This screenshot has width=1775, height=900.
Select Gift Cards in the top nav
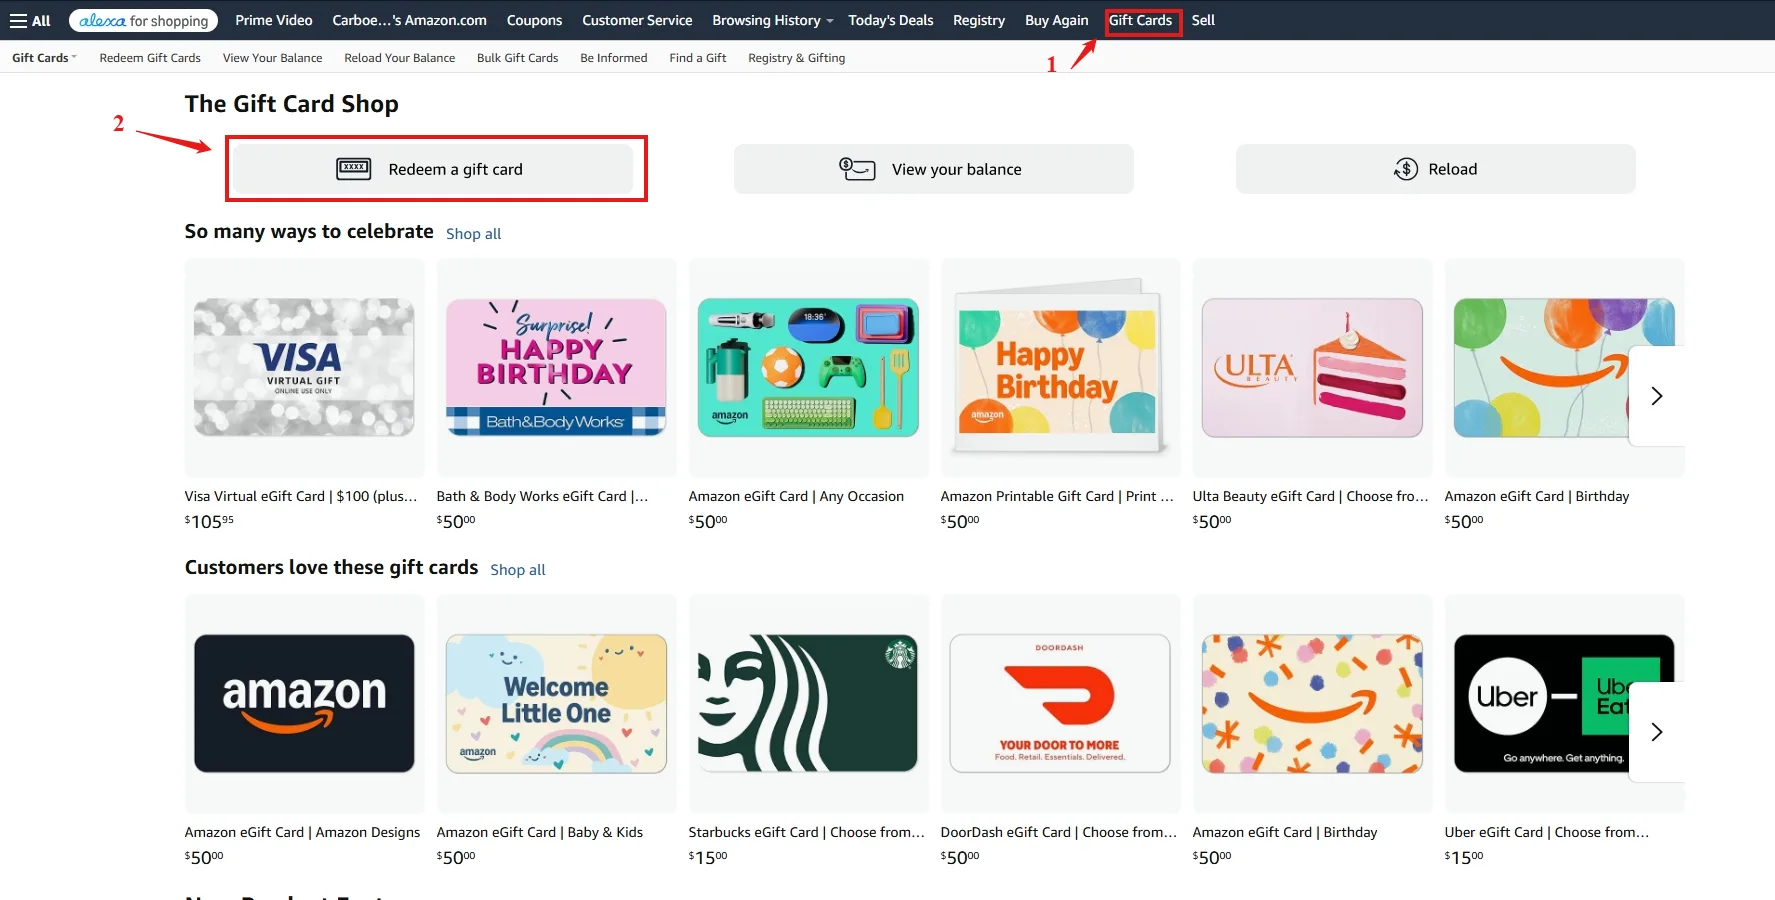pos(1140,20)
